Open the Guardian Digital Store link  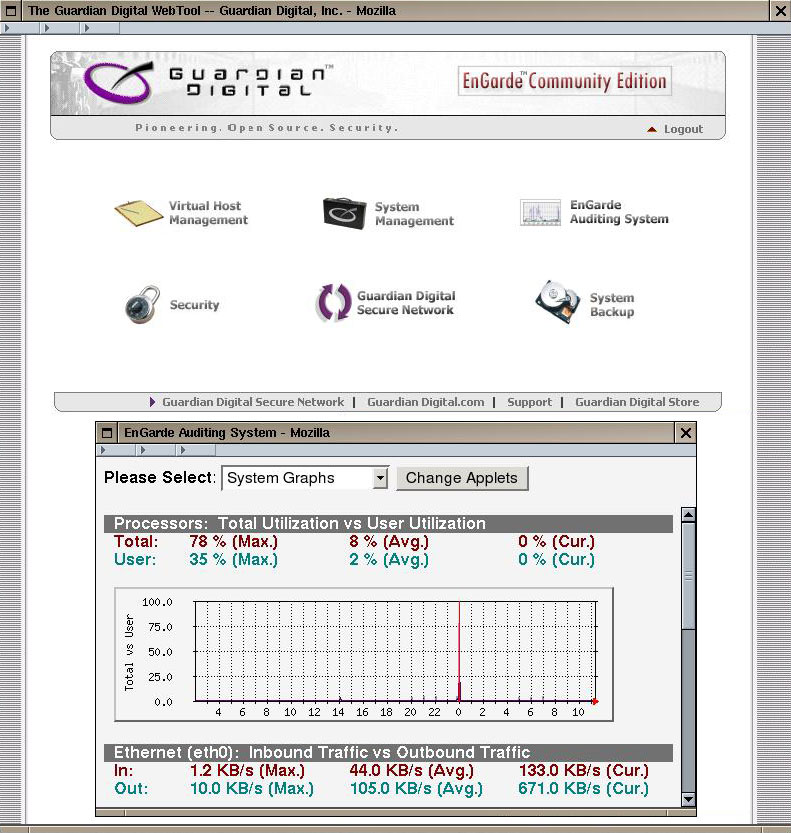[x=636, y=402]
